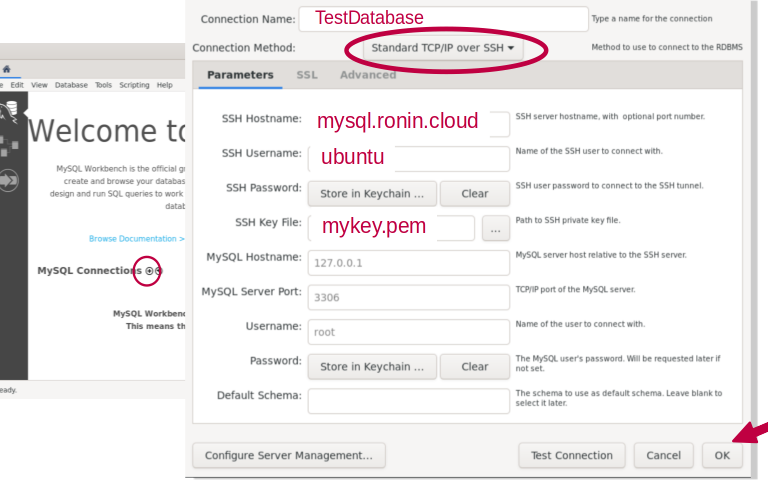Switch to the Parameters tab
This screenshot has height=480, width=768.
coord(240,75)
